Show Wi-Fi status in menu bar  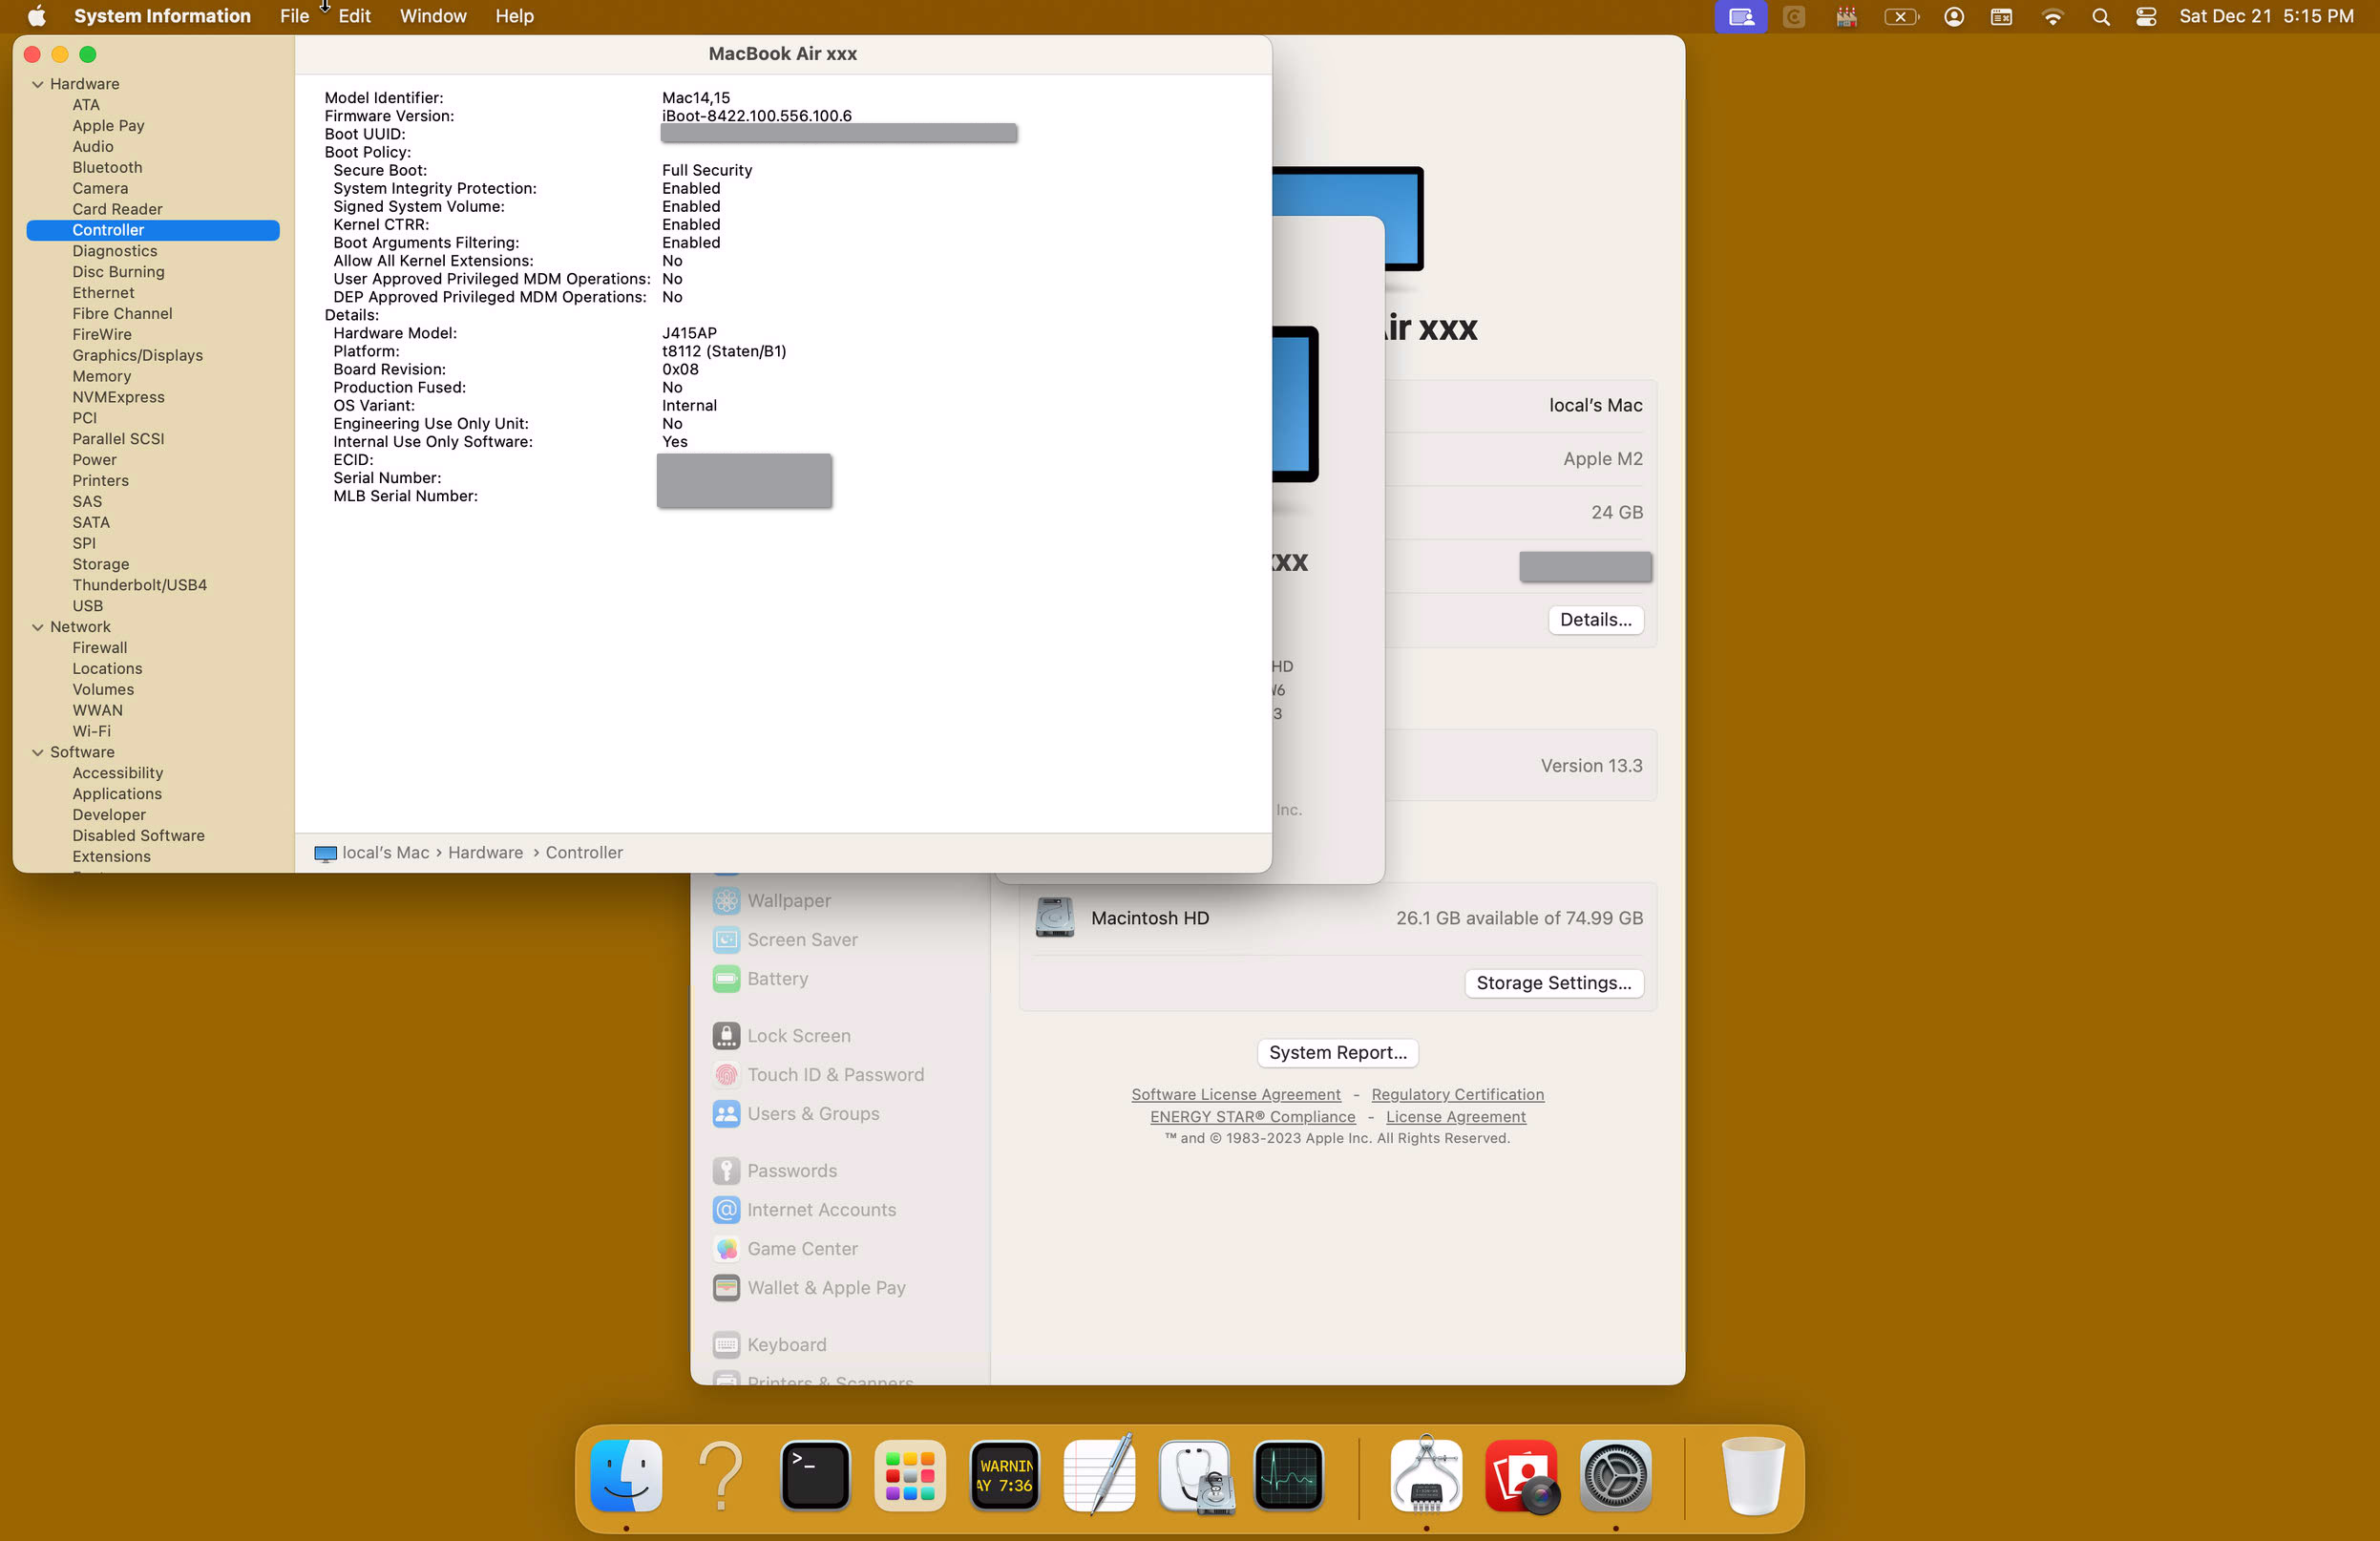[x=2052, y=16]
